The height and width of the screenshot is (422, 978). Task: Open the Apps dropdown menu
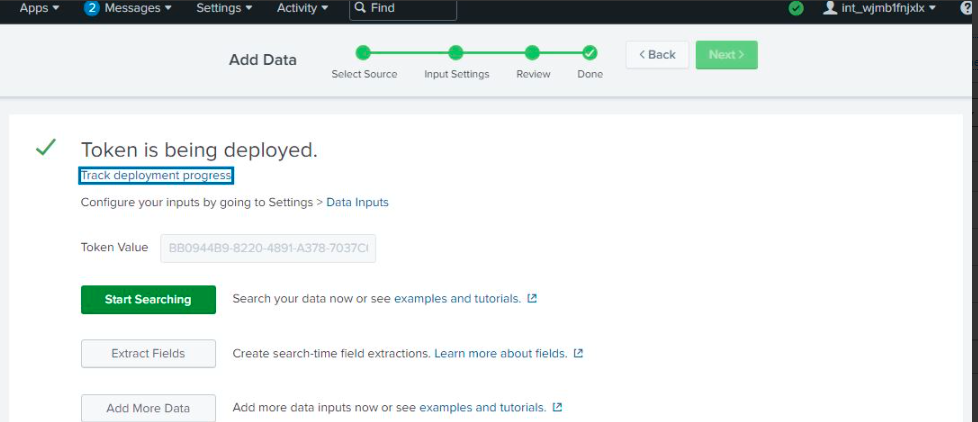click(39, 8)
